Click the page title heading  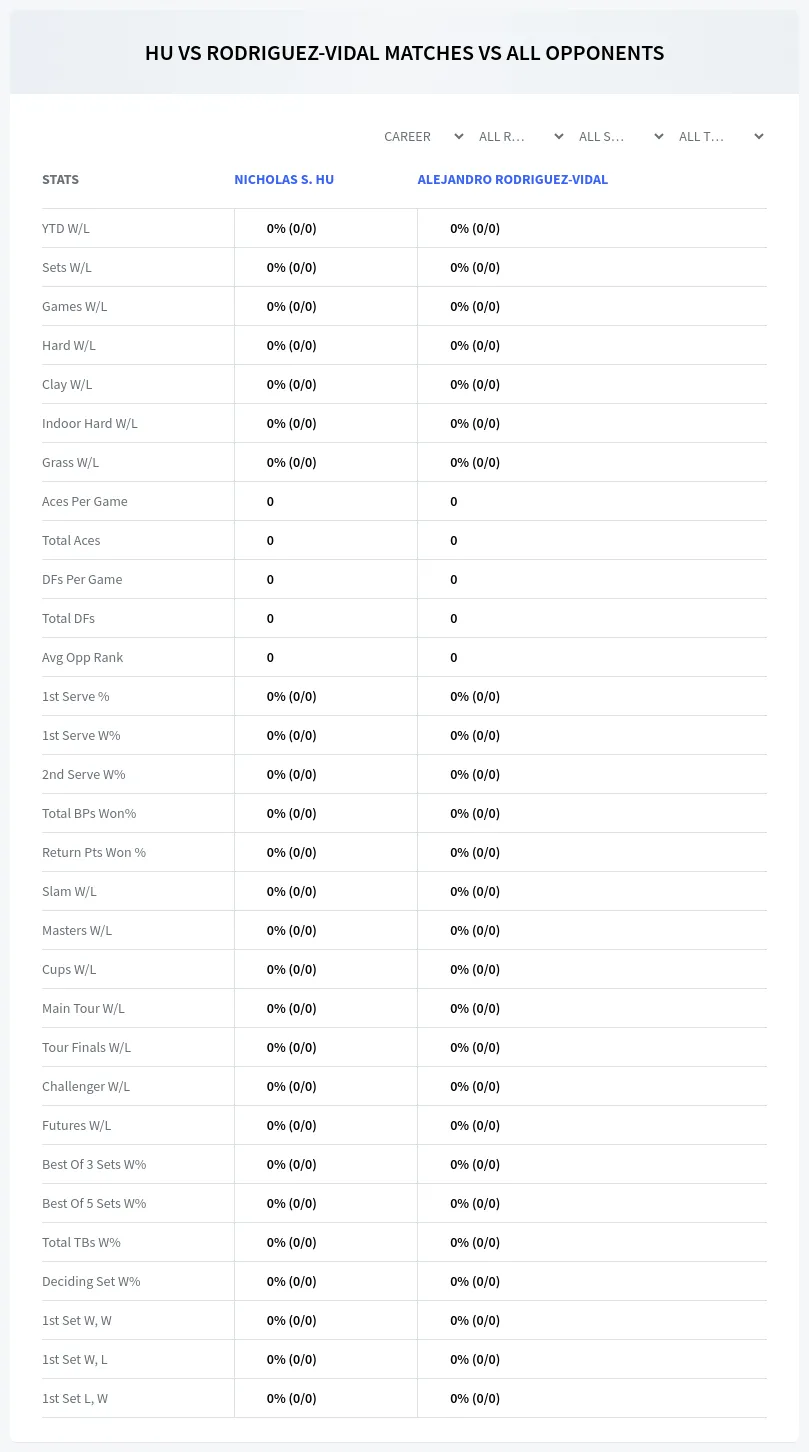[404, 53]
